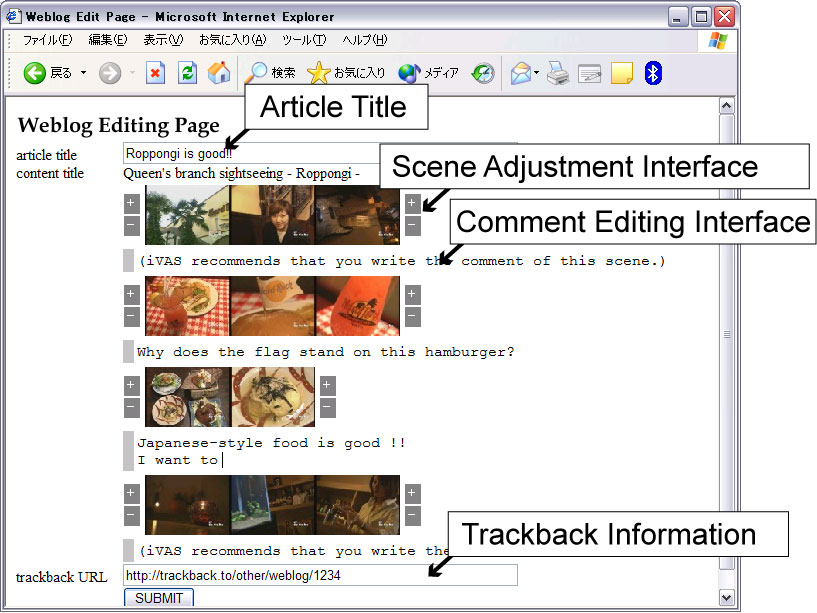
Task: Open the Favorites star (お気に入り) toolbar button
Action: (346, 73)
